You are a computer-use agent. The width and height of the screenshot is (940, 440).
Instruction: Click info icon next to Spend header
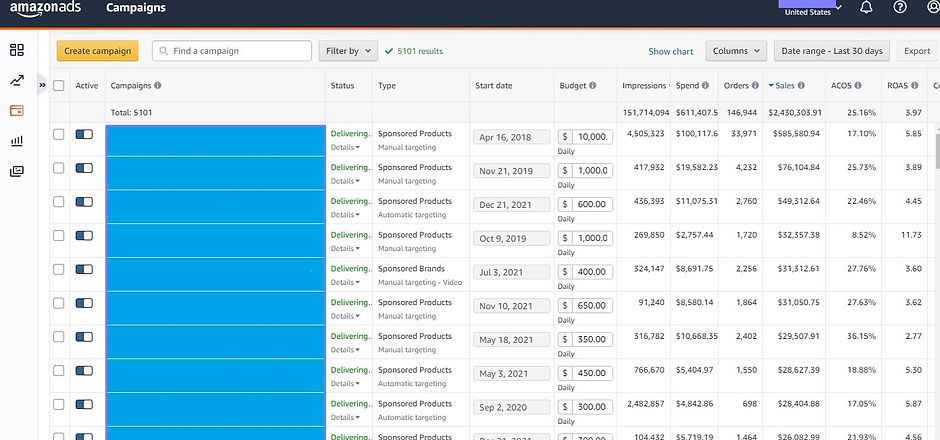(x=706, y=86)
